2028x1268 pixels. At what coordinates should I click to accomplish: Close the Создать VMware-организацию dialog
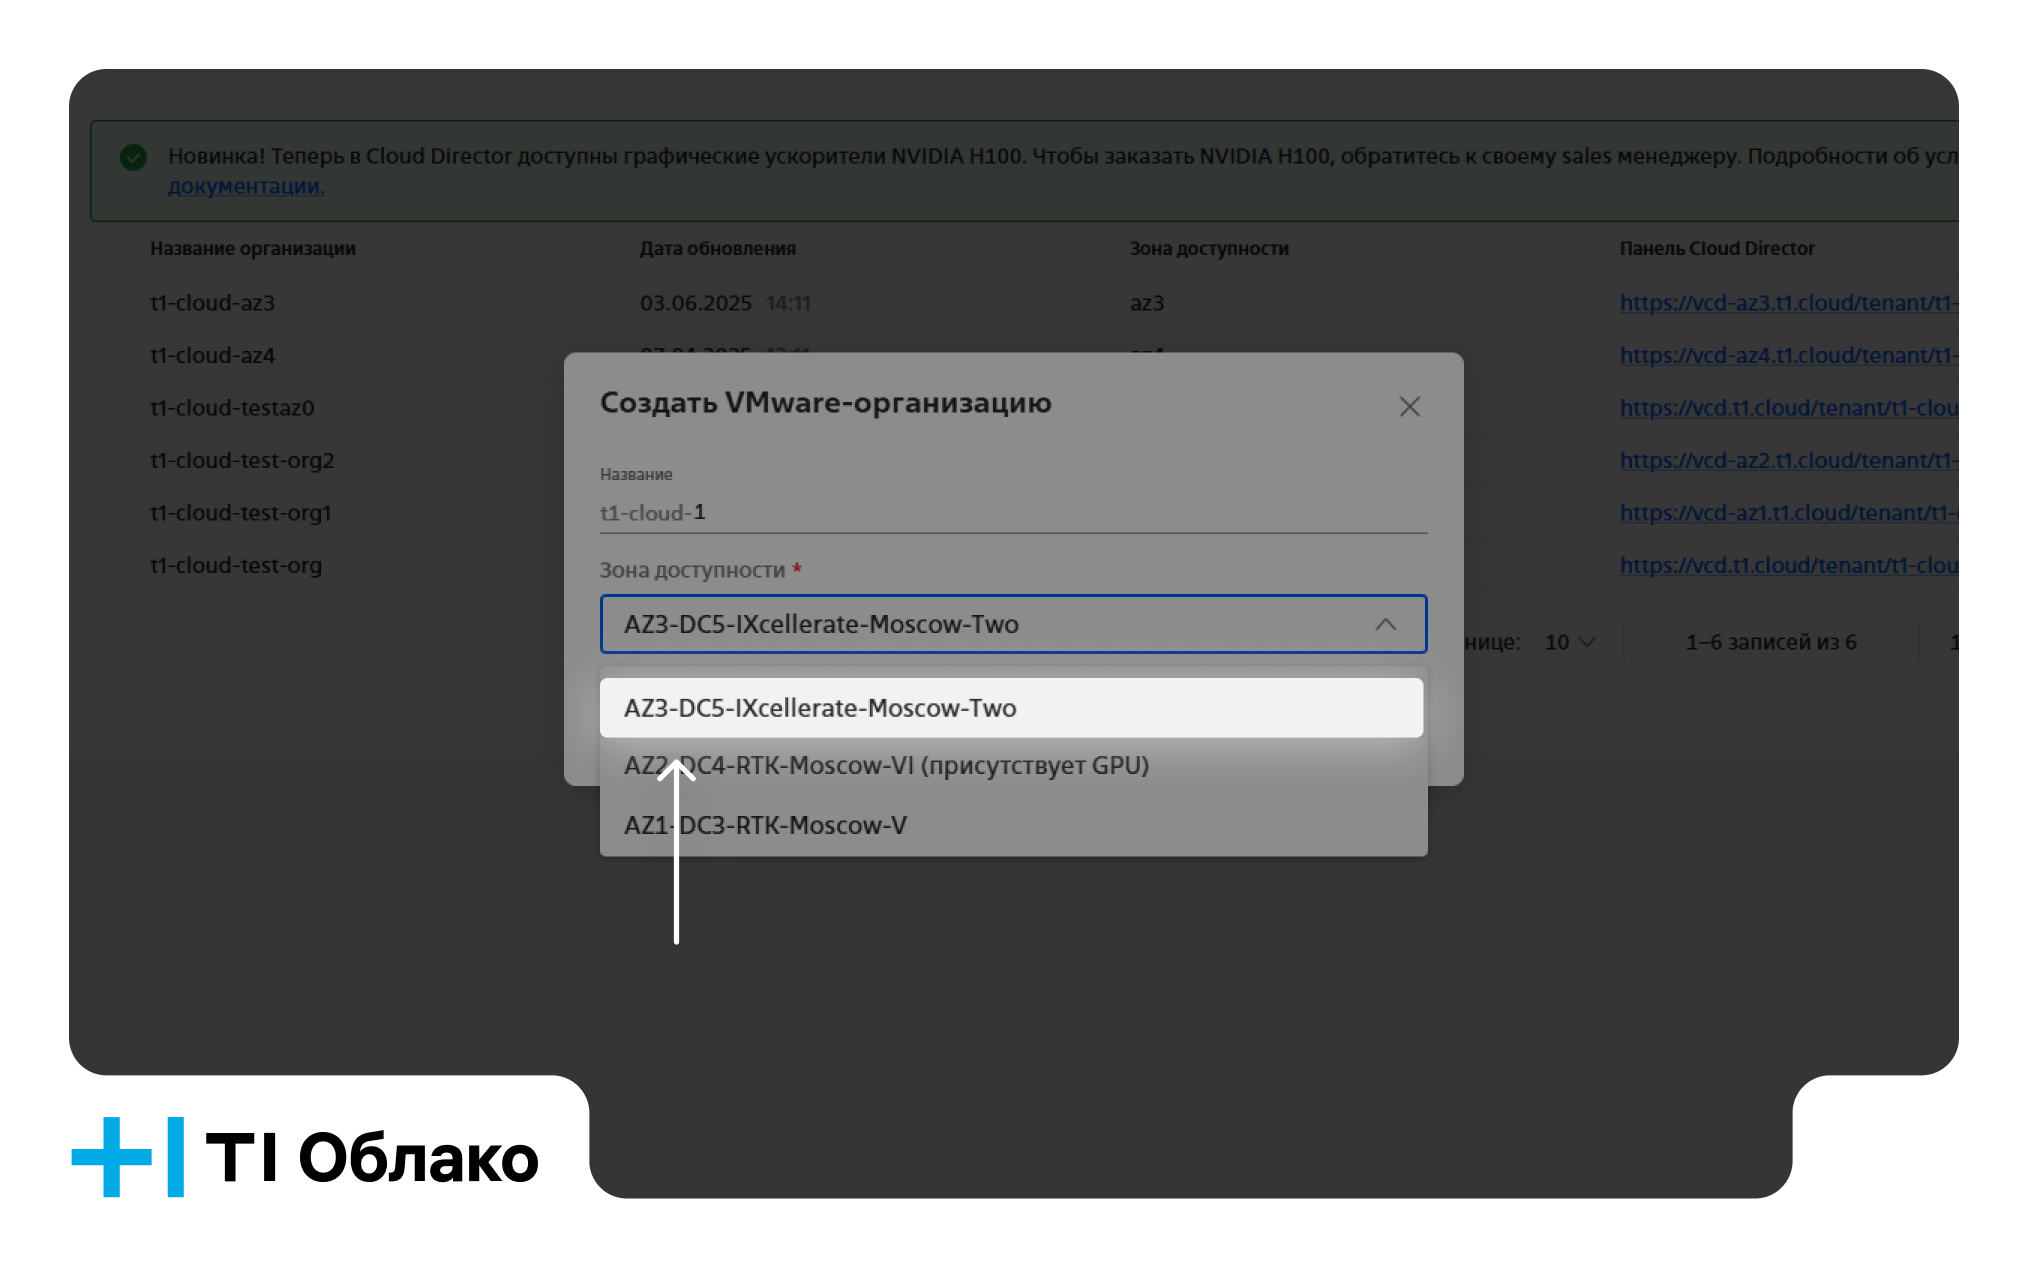click(1409, 407)
